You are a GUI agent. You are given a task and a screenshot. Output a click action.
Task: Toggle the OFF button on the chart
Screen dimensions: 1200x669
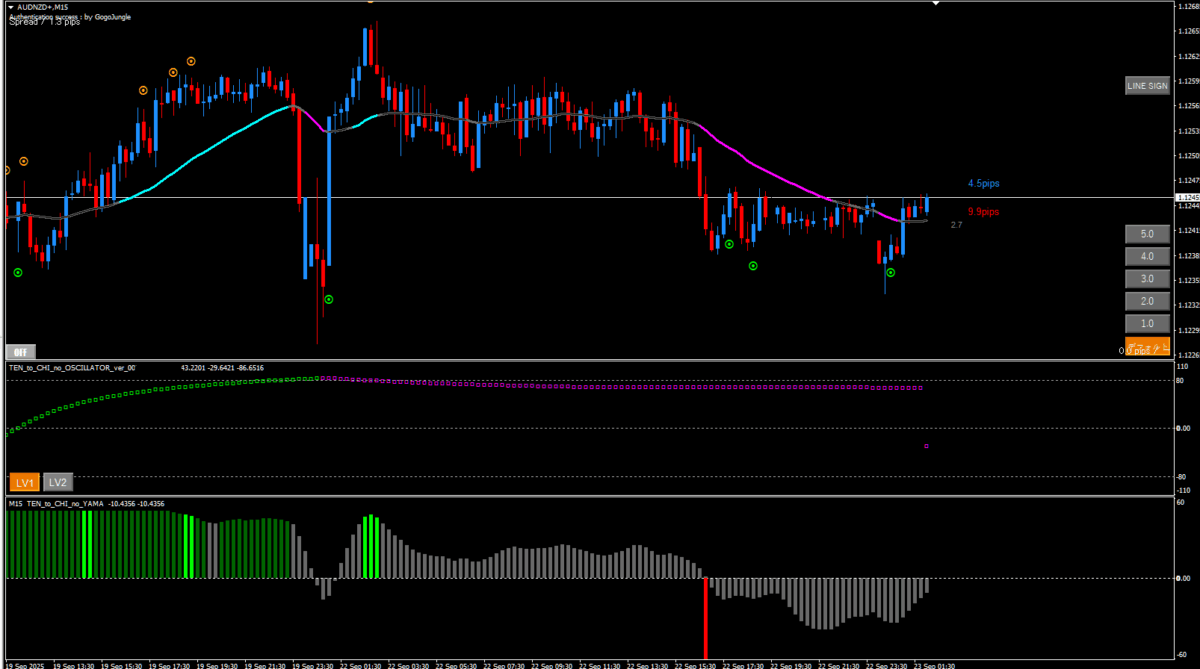click(x=19, y=351)
